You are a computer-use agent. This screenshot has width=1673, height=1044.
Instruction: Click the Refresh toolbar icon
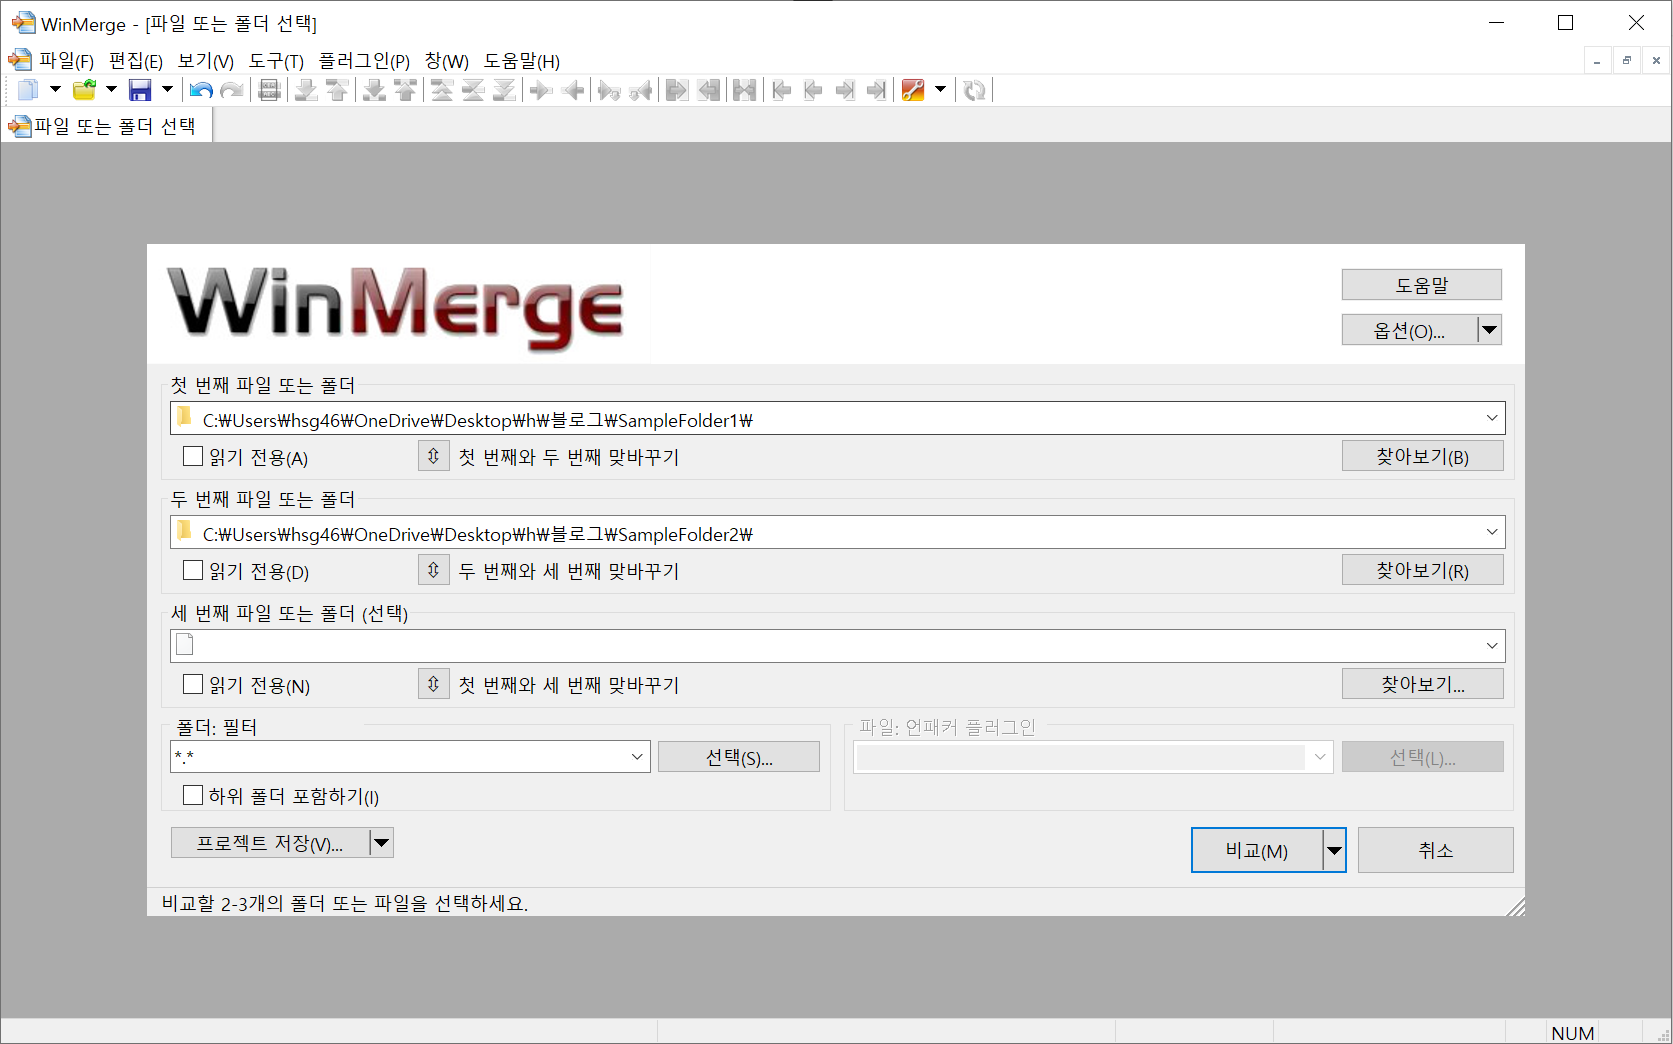click(974, 90)
